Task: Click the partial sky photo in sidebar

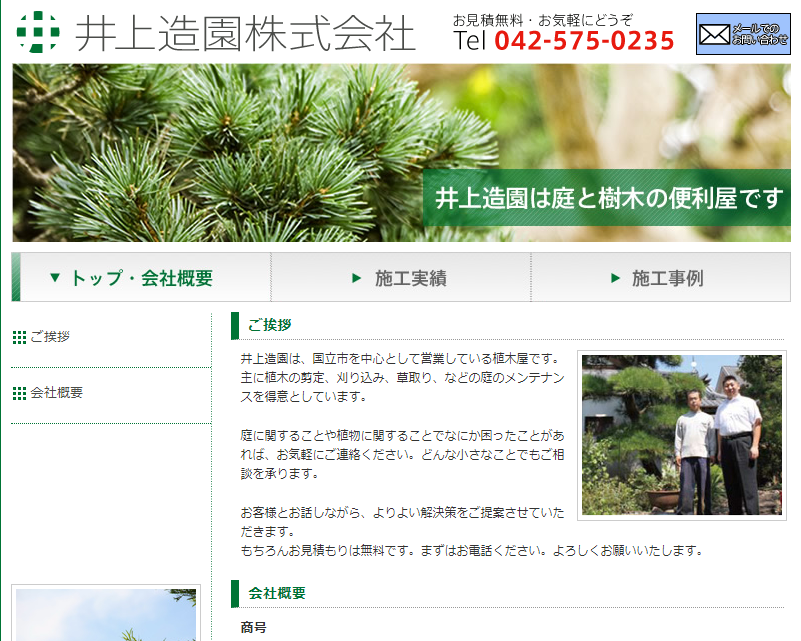Action: tap(106, 614)
